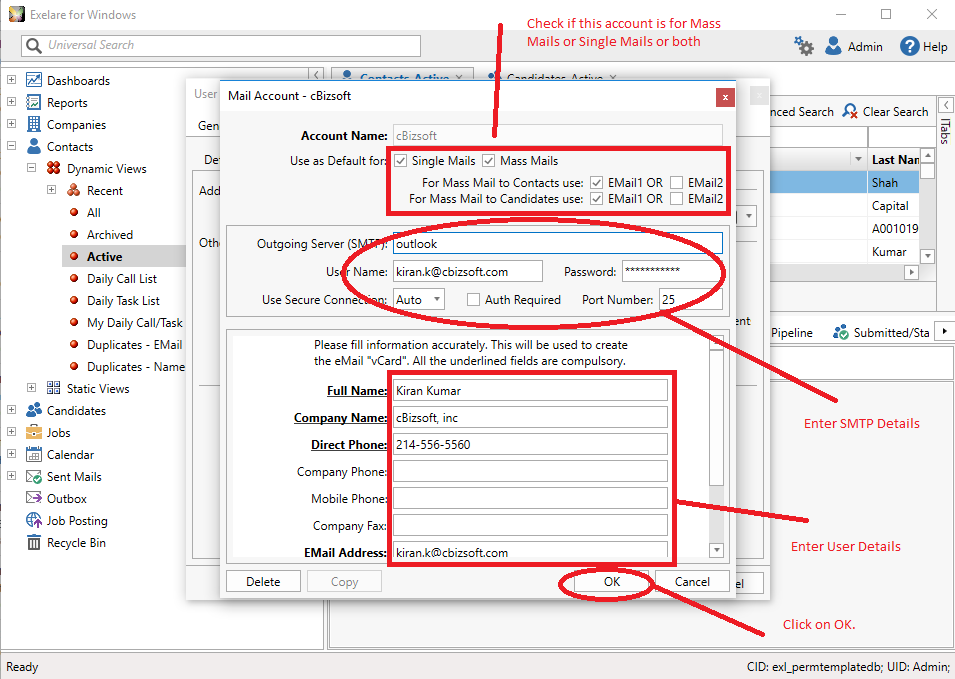Click the Outbox icon
This screenshot has height=679, width=955.
pyautogui.click(x=33, y=498)
